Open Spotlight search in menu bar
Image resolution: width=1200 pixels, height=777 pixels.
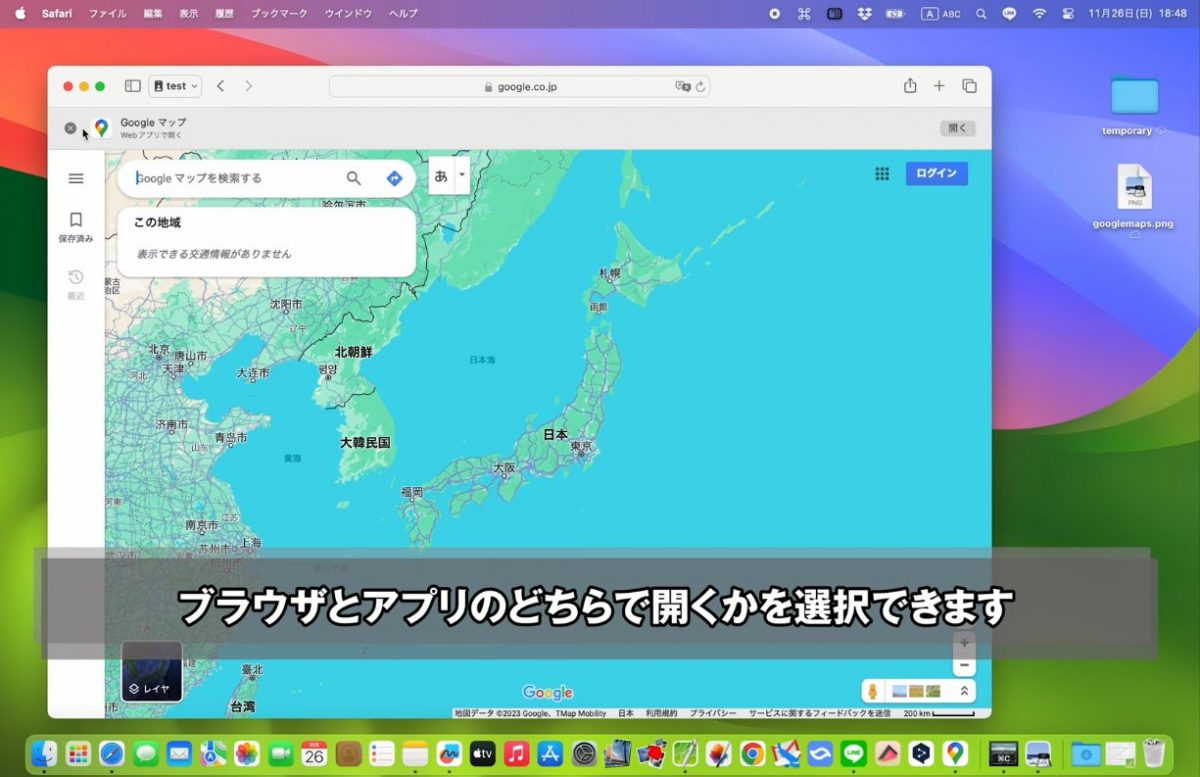[981, 14]
